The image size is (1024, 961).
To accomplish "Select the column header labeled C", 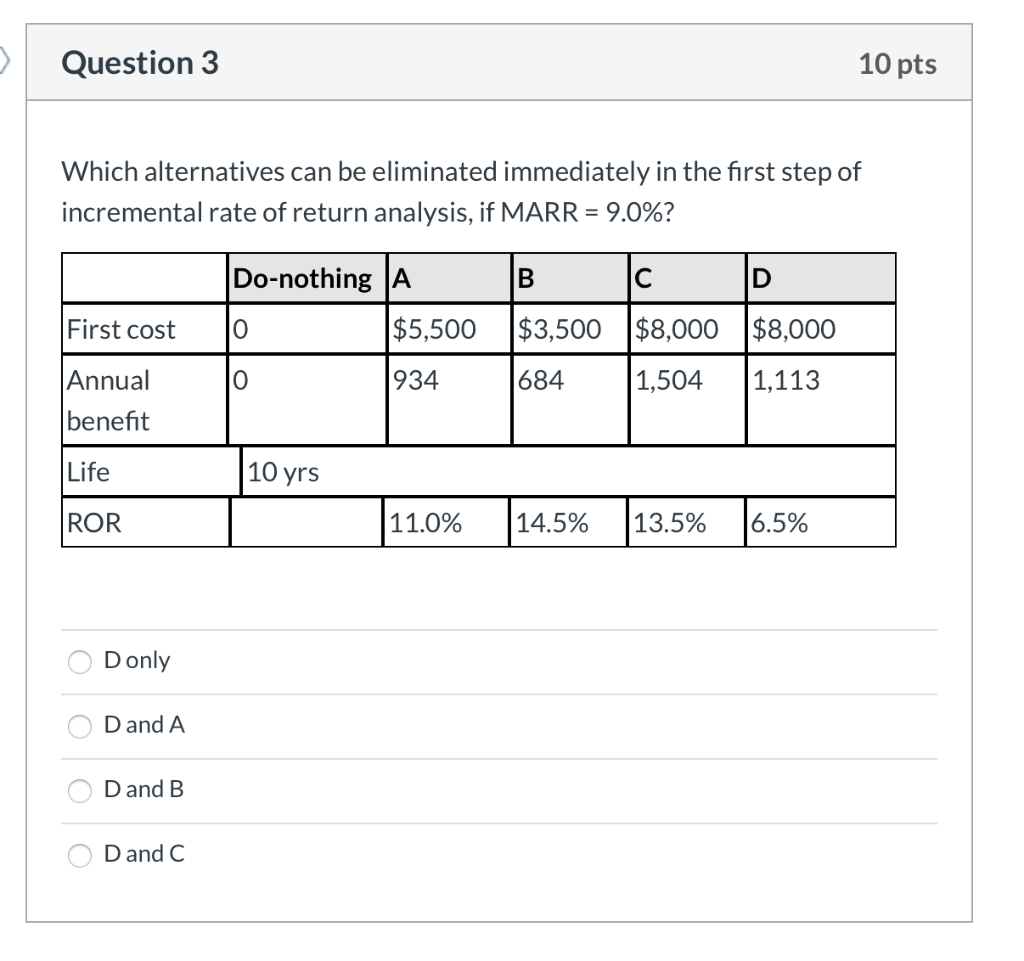I will click(x=641, y=278).
